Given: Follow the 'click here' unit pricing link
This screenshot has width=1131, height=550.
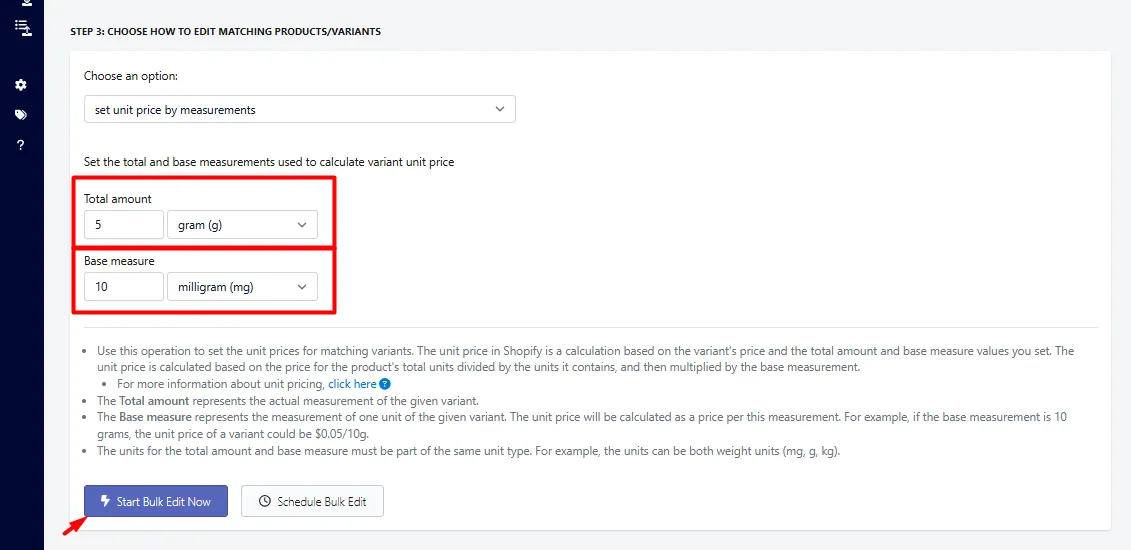Looking at the screenshot, I should tap(352, 384).
